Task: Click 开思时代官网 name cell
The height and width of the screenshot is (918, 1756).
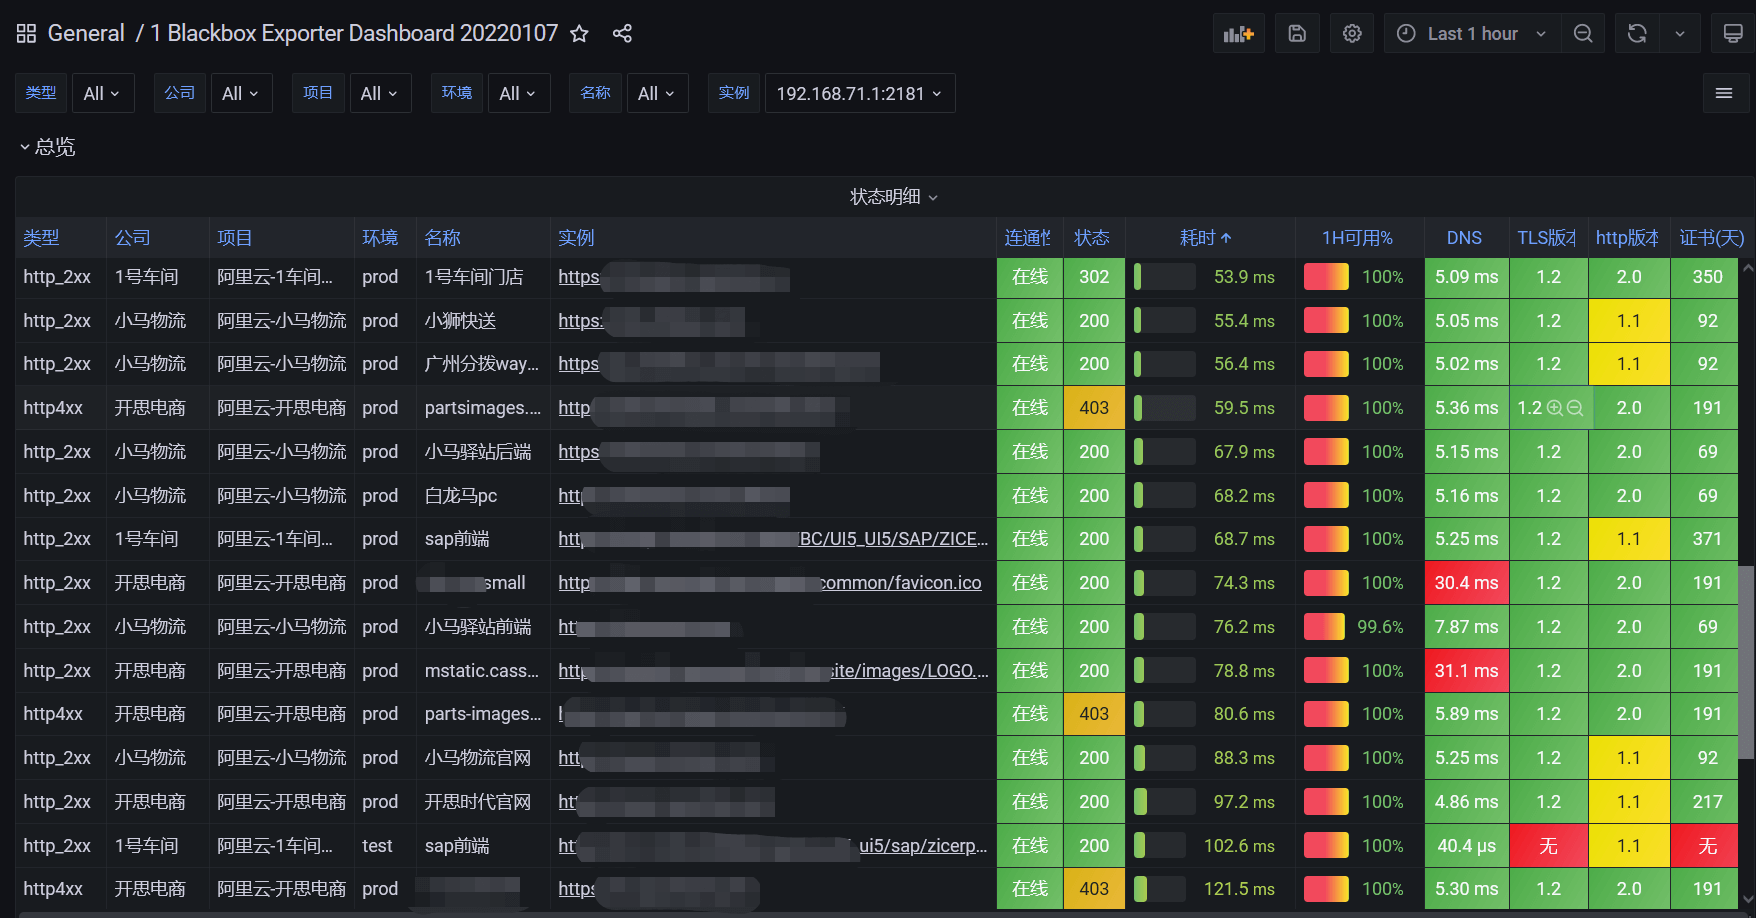Action: pyautogui.click(x=483, y=802)
